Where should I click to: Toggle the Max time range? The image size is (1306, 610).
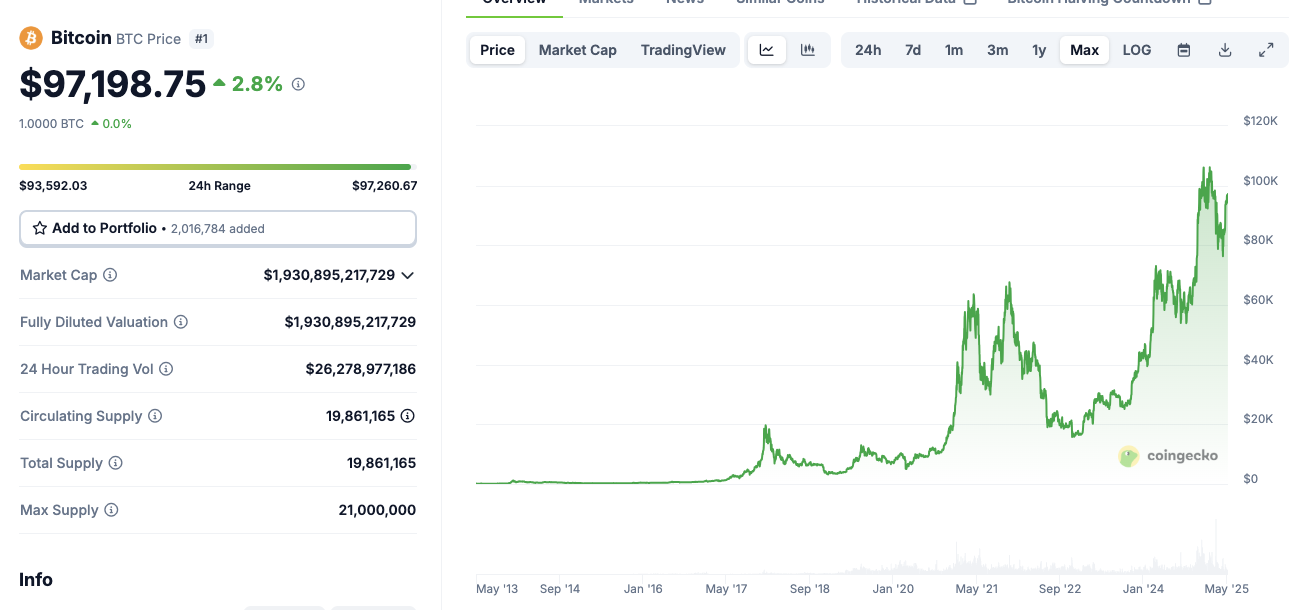coord(1084,49)
